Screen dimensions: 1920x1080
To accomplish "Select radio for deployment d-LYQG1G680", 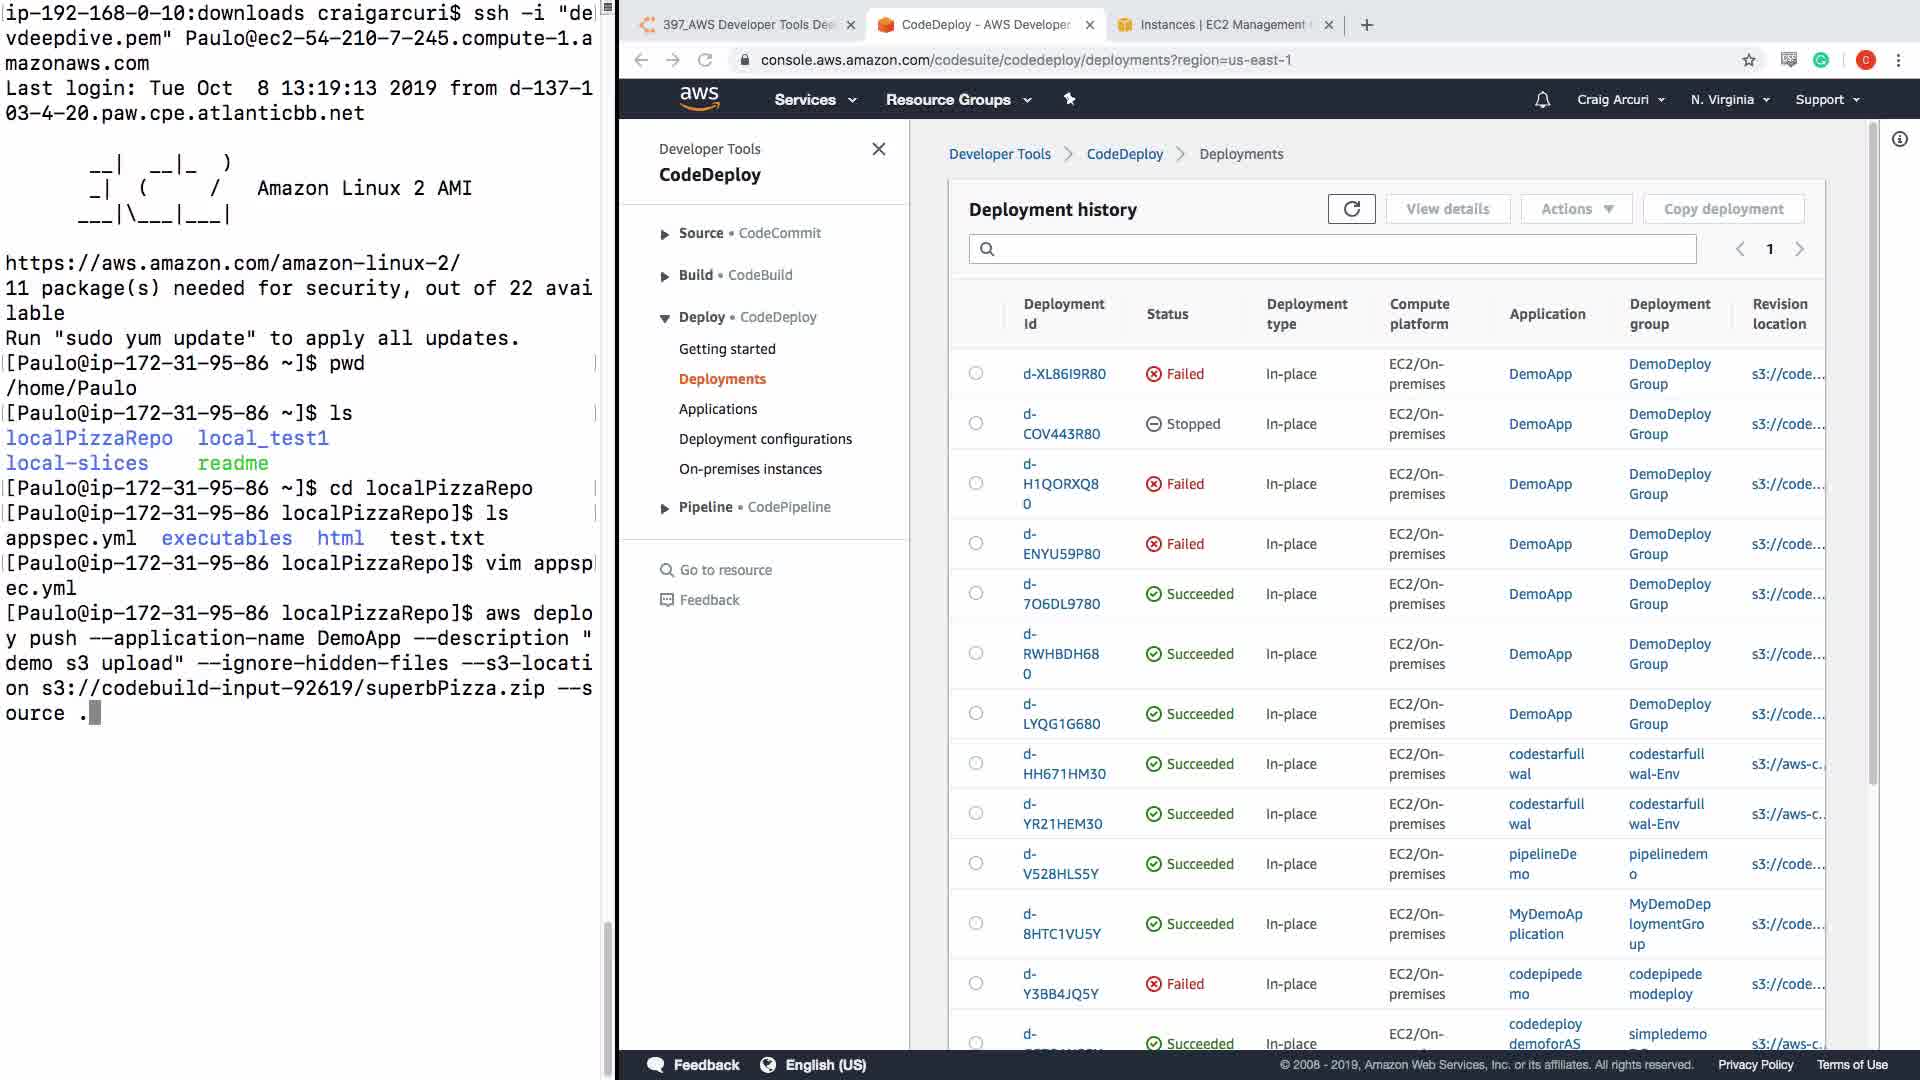I will 975,713.
